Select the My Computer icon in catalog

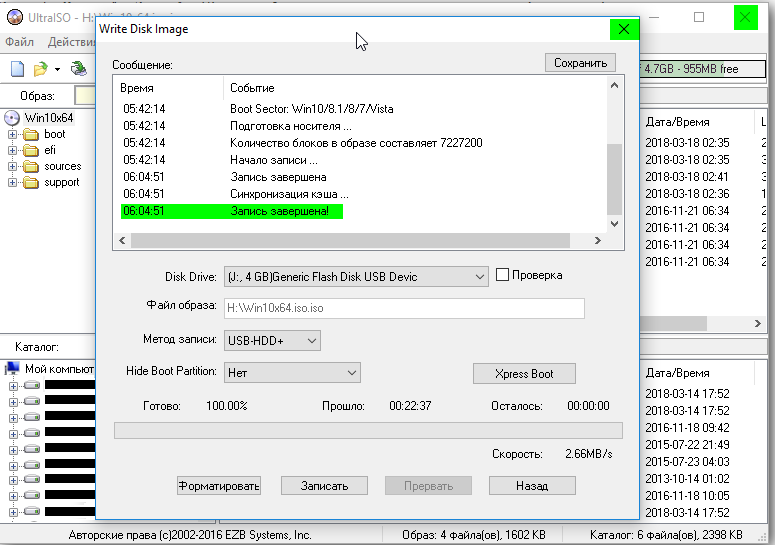click(13, 369)
